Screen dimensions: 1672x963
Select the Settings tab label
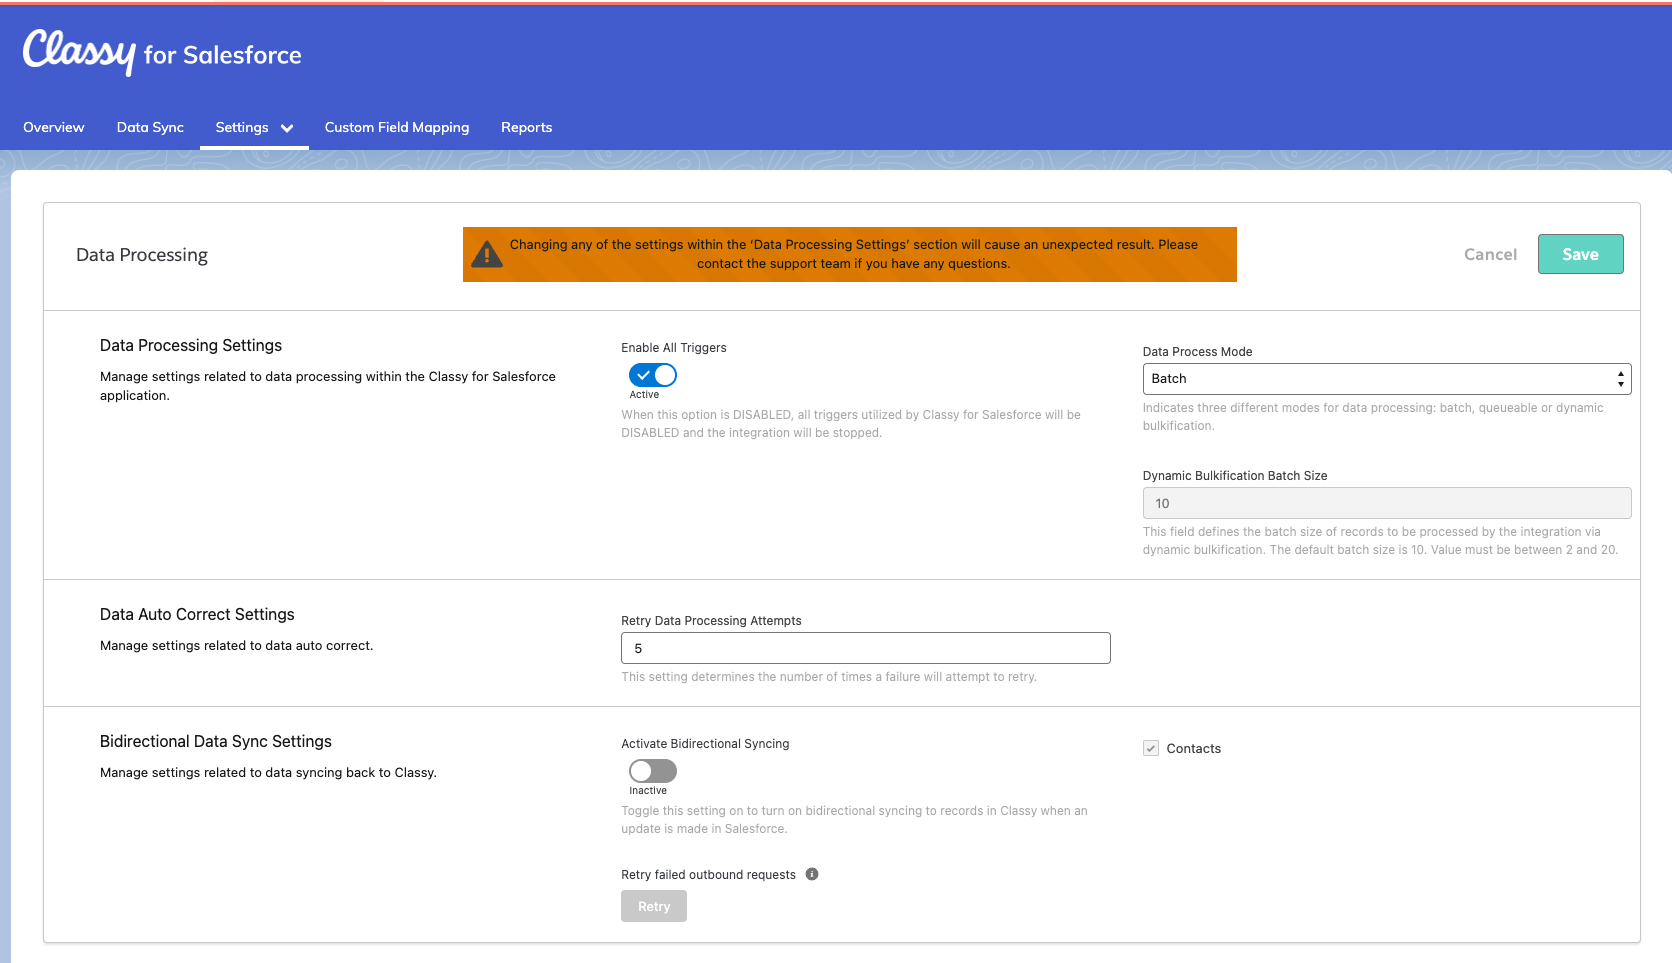tap(242, 127)
